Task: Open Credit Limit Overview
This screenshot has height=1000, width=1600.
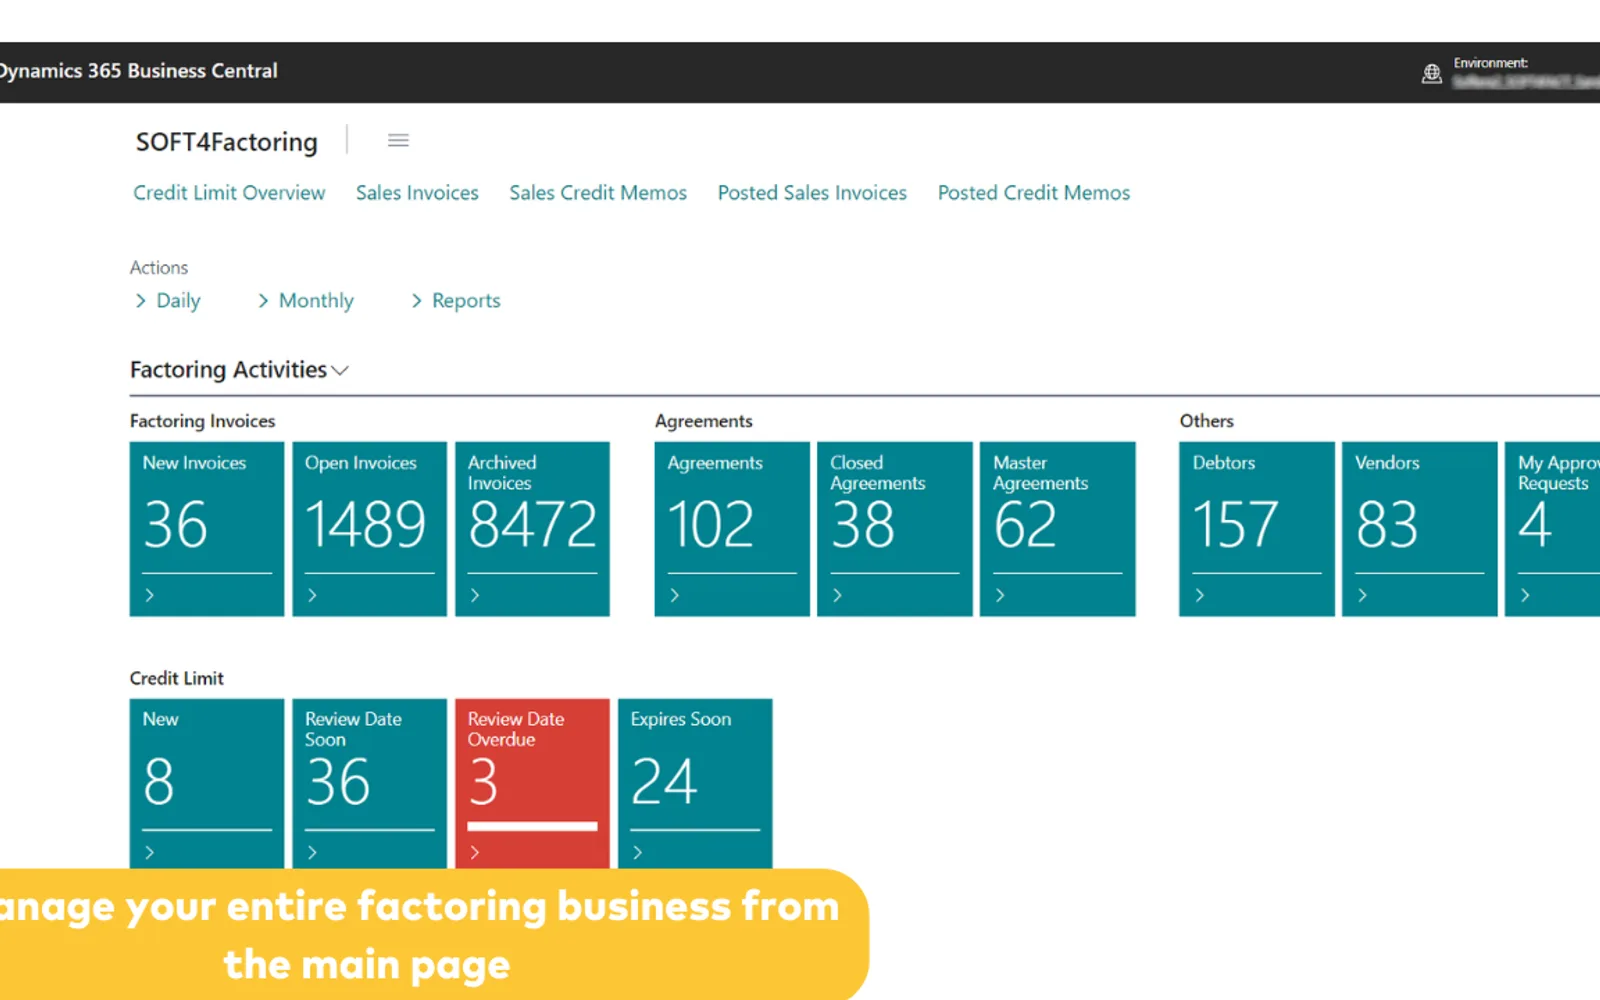Action: point(229,193)
